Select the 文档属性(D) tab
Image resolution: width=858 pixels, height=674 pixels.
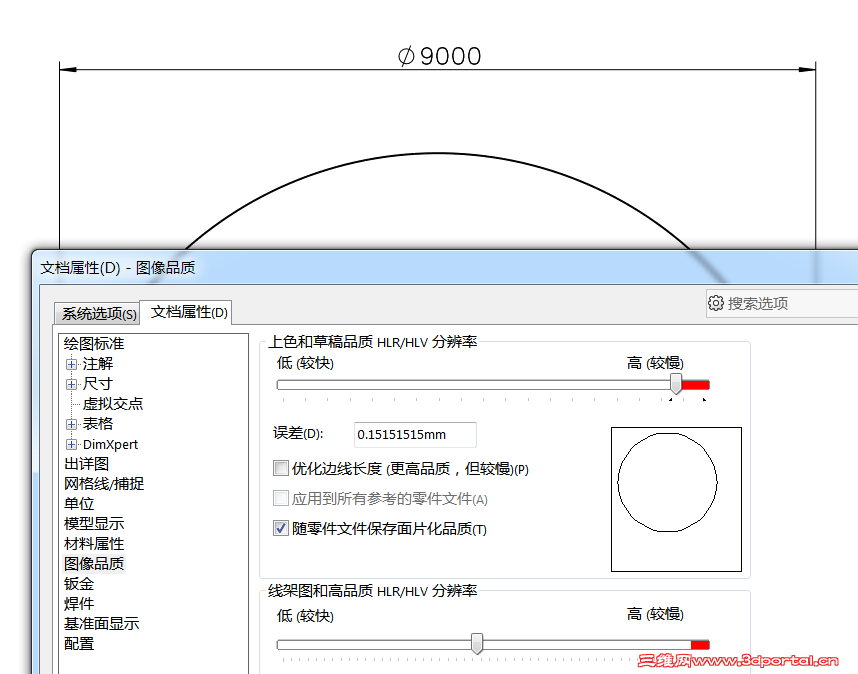pos(188,312)
